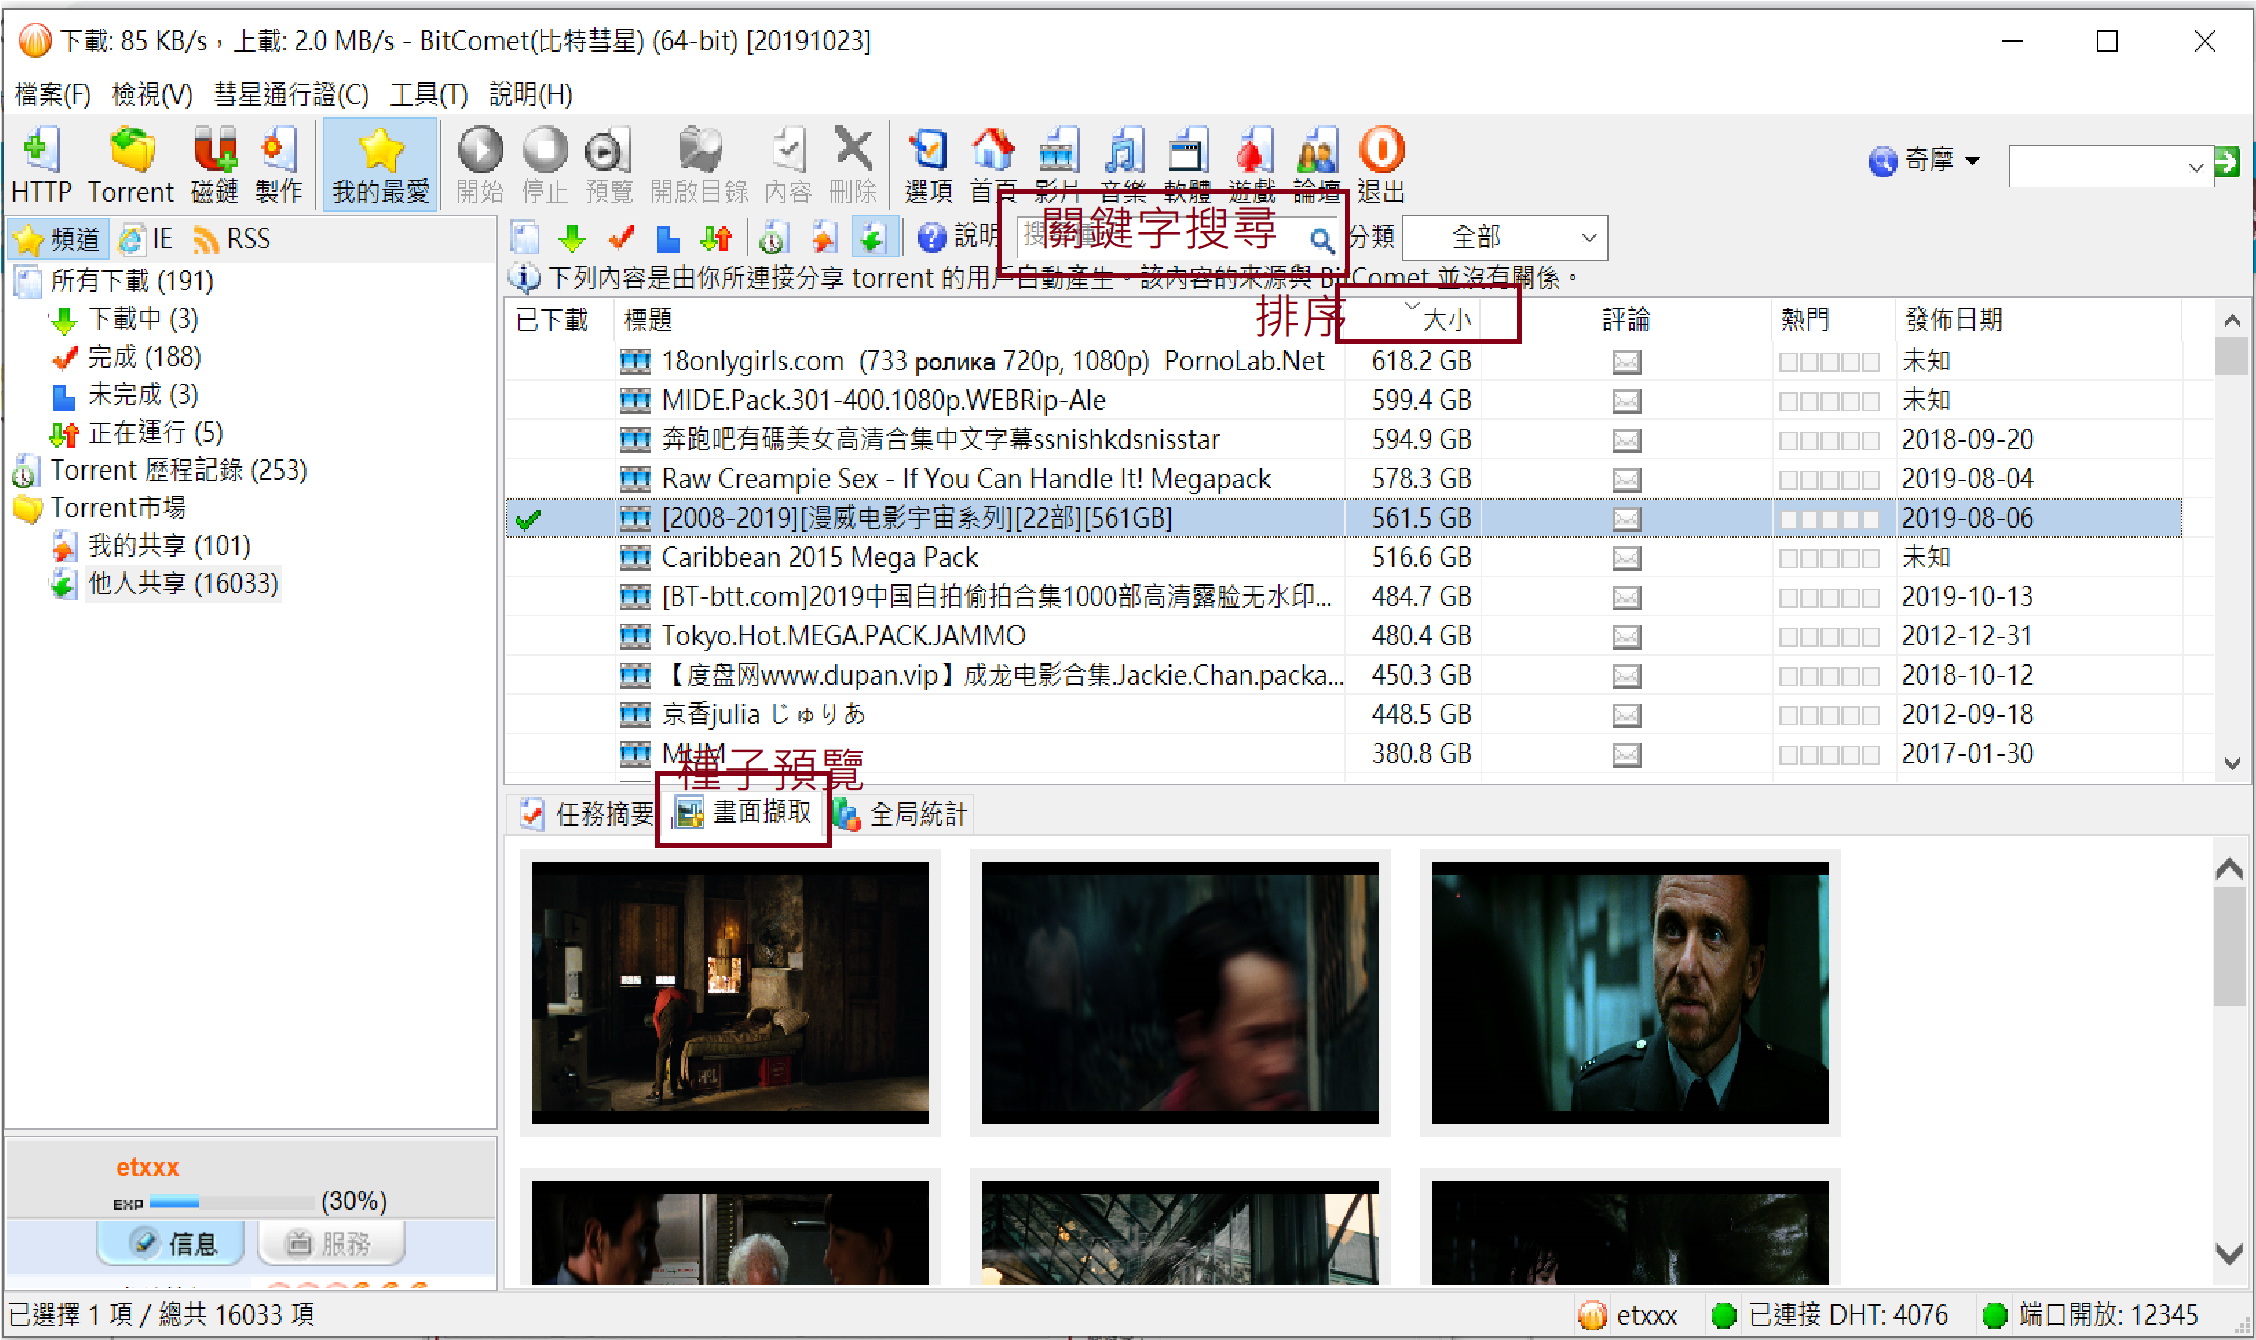Open the Tools (工具) menu

(x=429, y=95)
